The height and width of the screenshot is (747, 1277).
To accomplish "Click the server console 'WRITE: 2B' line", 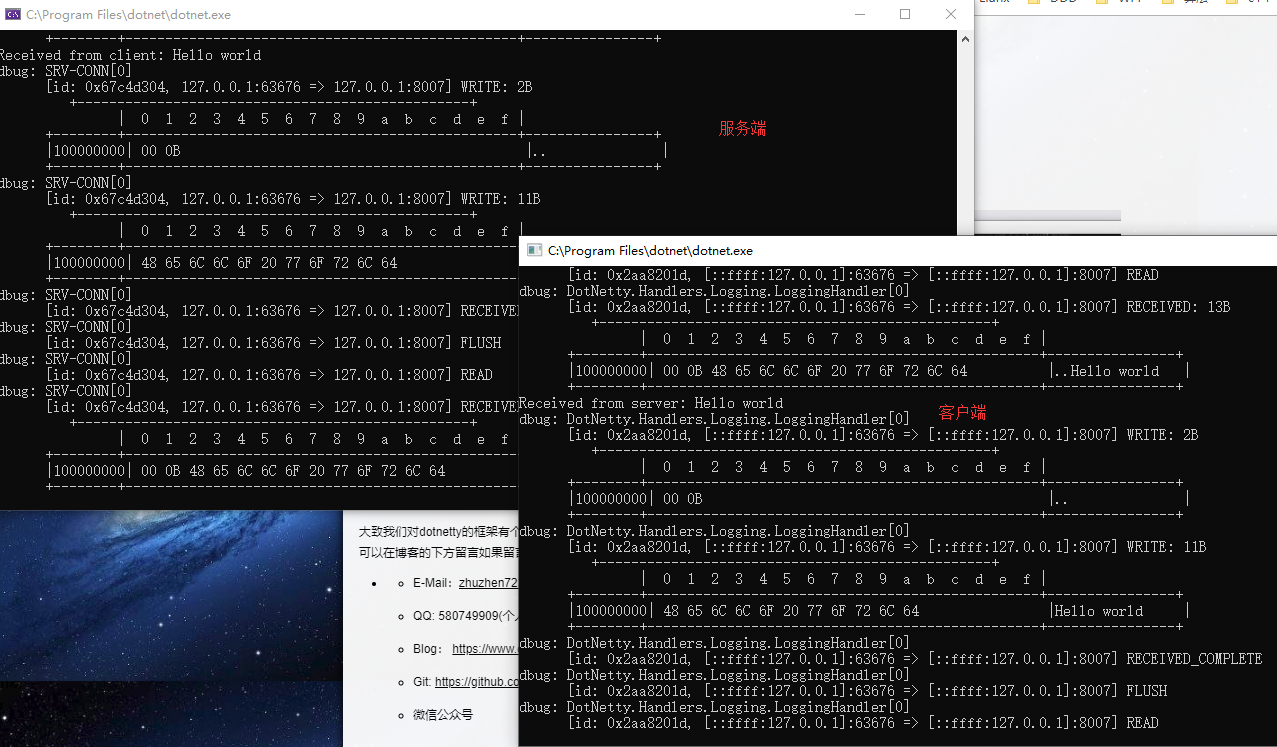I will (x=289, y=87).
